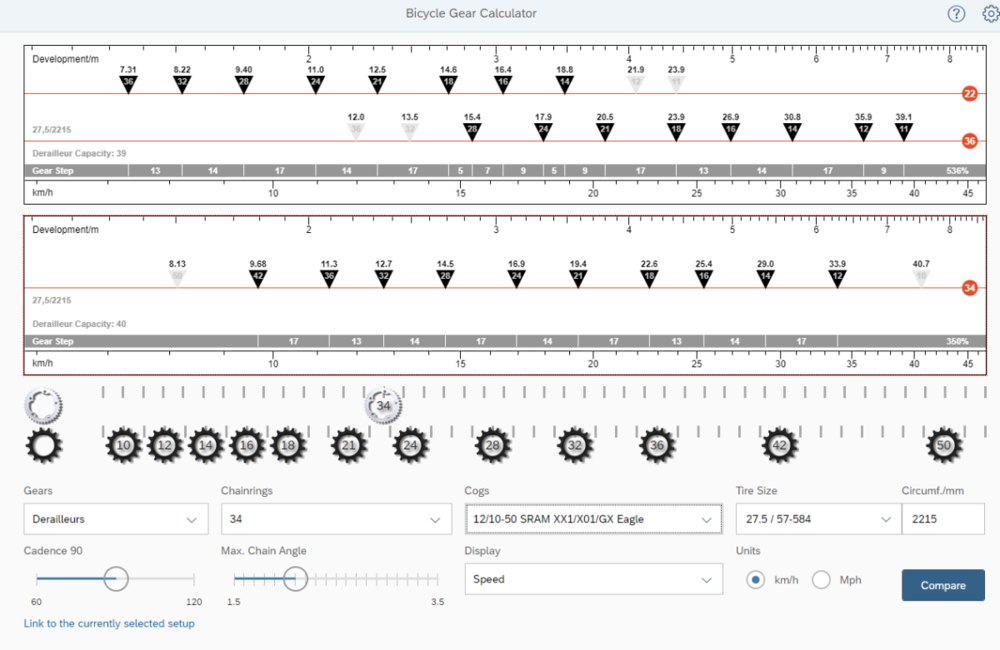This screenshot has height=650, width=1000.
Task: Select the km/h units radio button
Action: (x=756, y=580)
